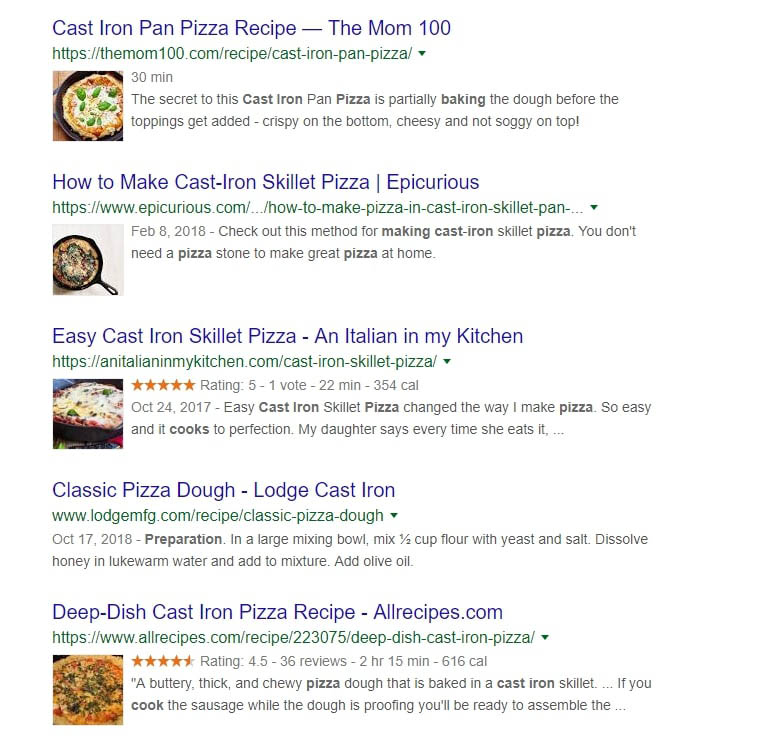The image size is (763, 747).
Task: Expand dropdown arrow beside anitalianinmykitchen.com URL
Action: click(x=447, y=362)
